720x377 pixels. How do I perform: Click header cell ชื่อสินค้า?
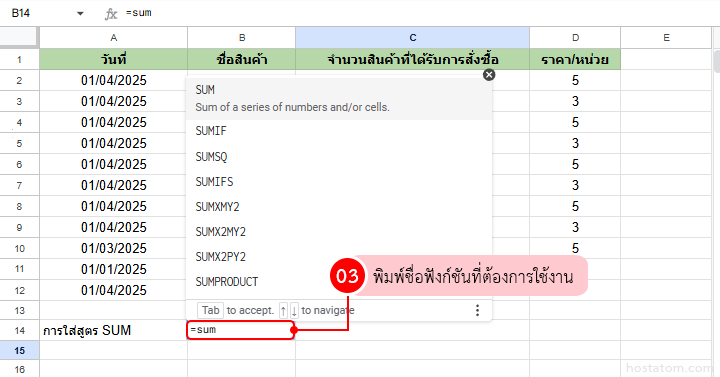tap(242, 60)
